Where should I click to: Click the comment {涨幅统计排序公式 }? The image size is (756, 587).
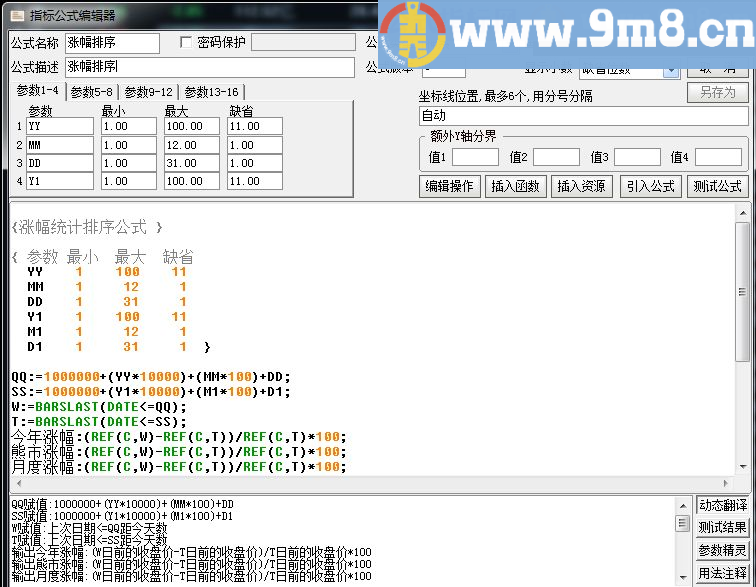[87, 227]
